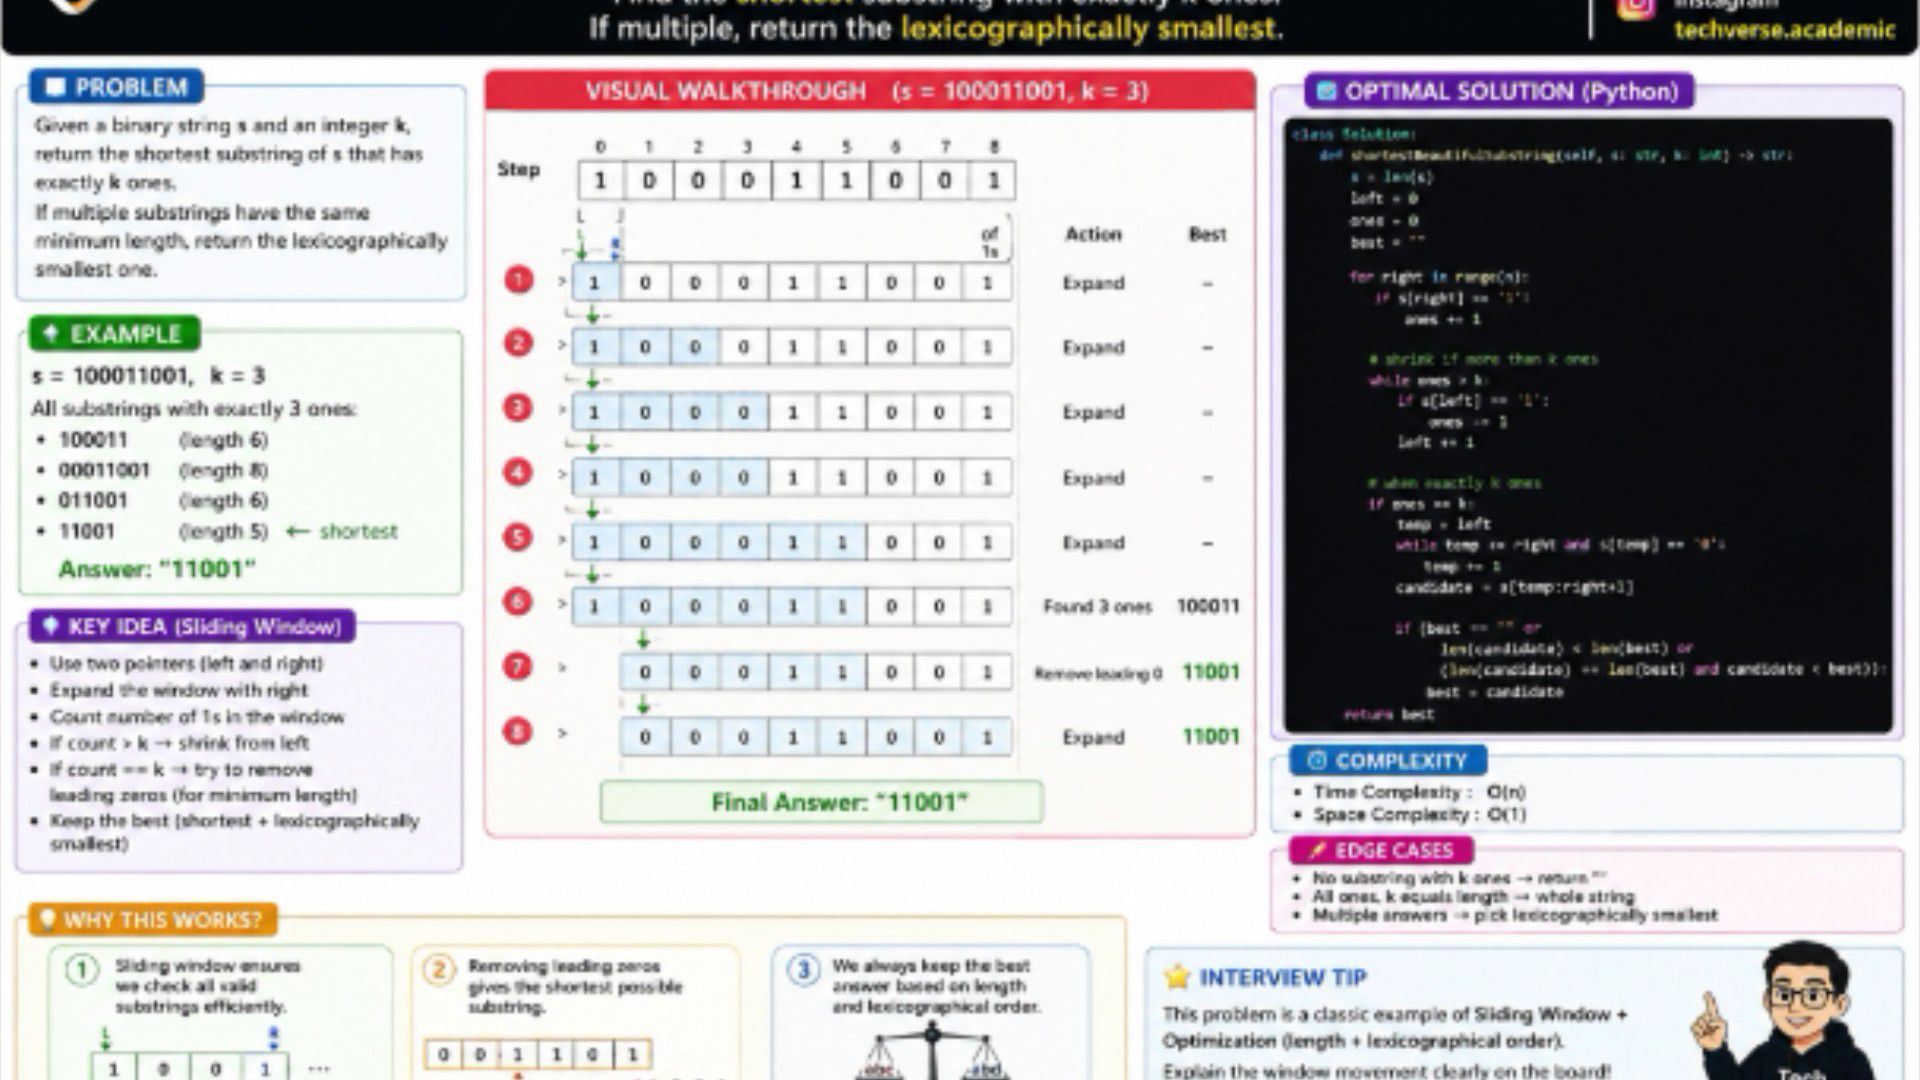The width and height of the screenshot is (1920, 1080).
Task: Click the INTERVIEW TIP star icon
Action: (1177, 977)
